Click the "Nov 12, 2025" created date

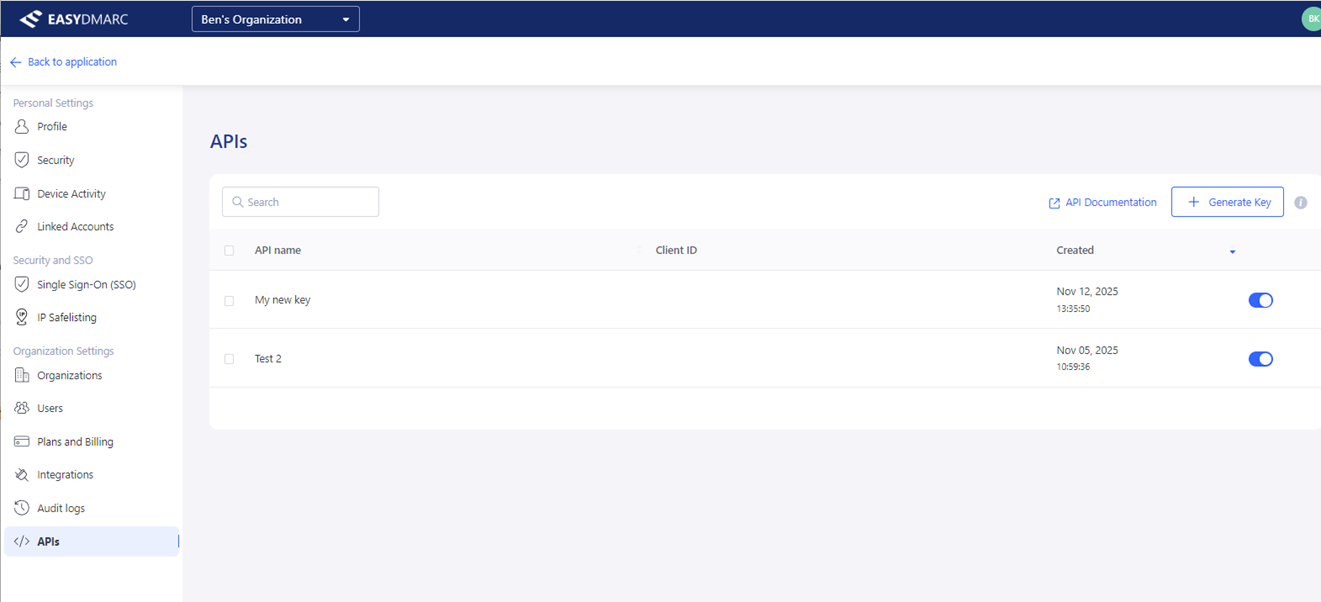coord(1087,292)
